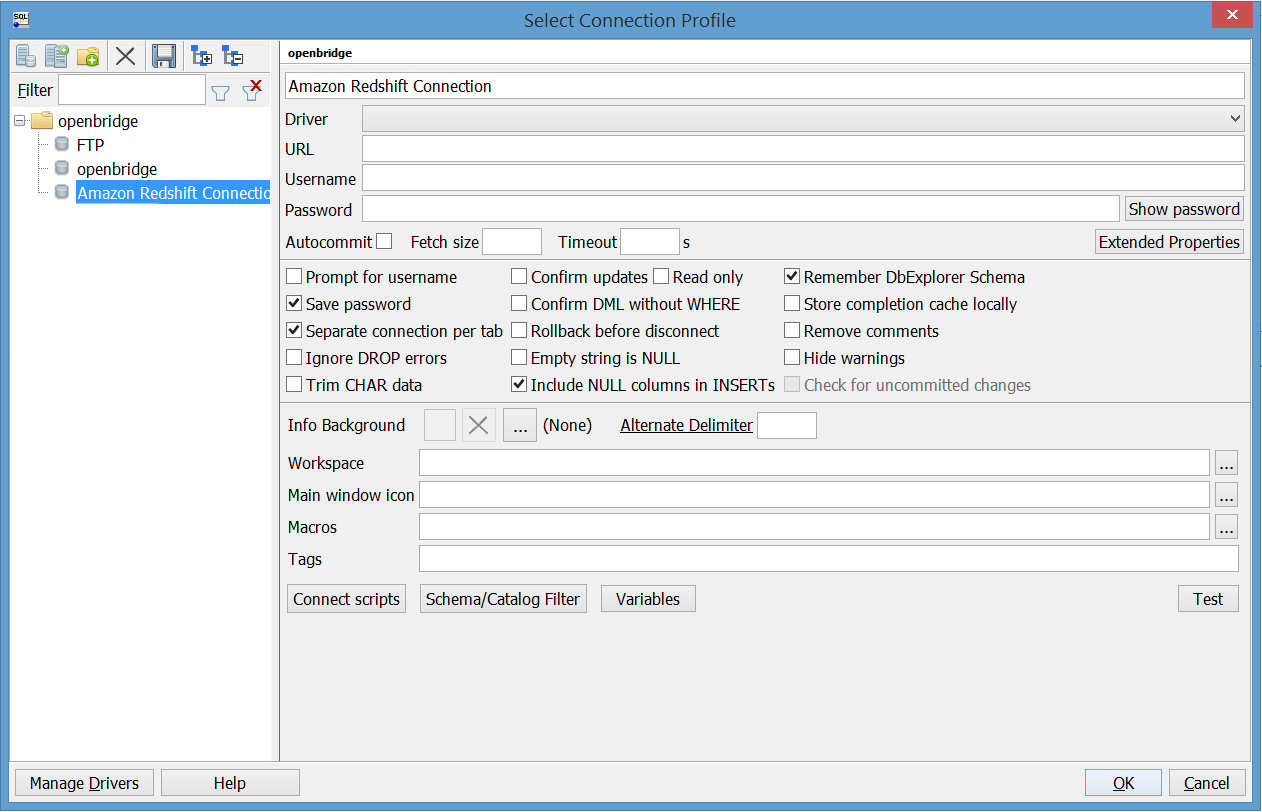Enable Store completion cache locally
Screen dimensions: 1262x812
click(792, 304)
